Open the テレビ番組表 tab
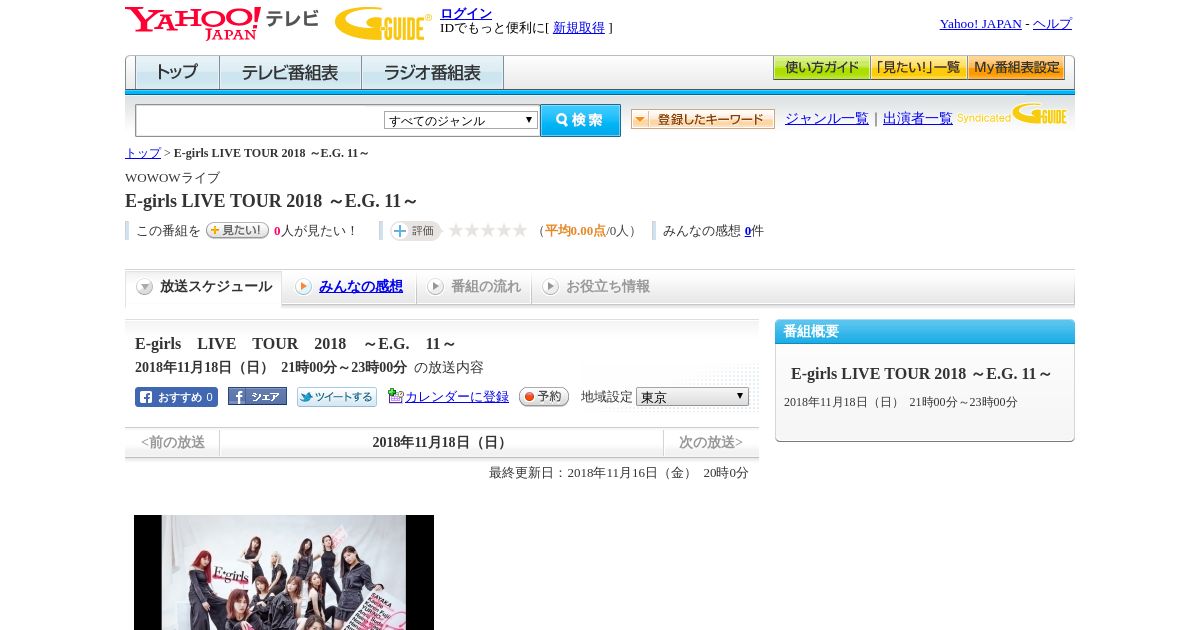 290,73
